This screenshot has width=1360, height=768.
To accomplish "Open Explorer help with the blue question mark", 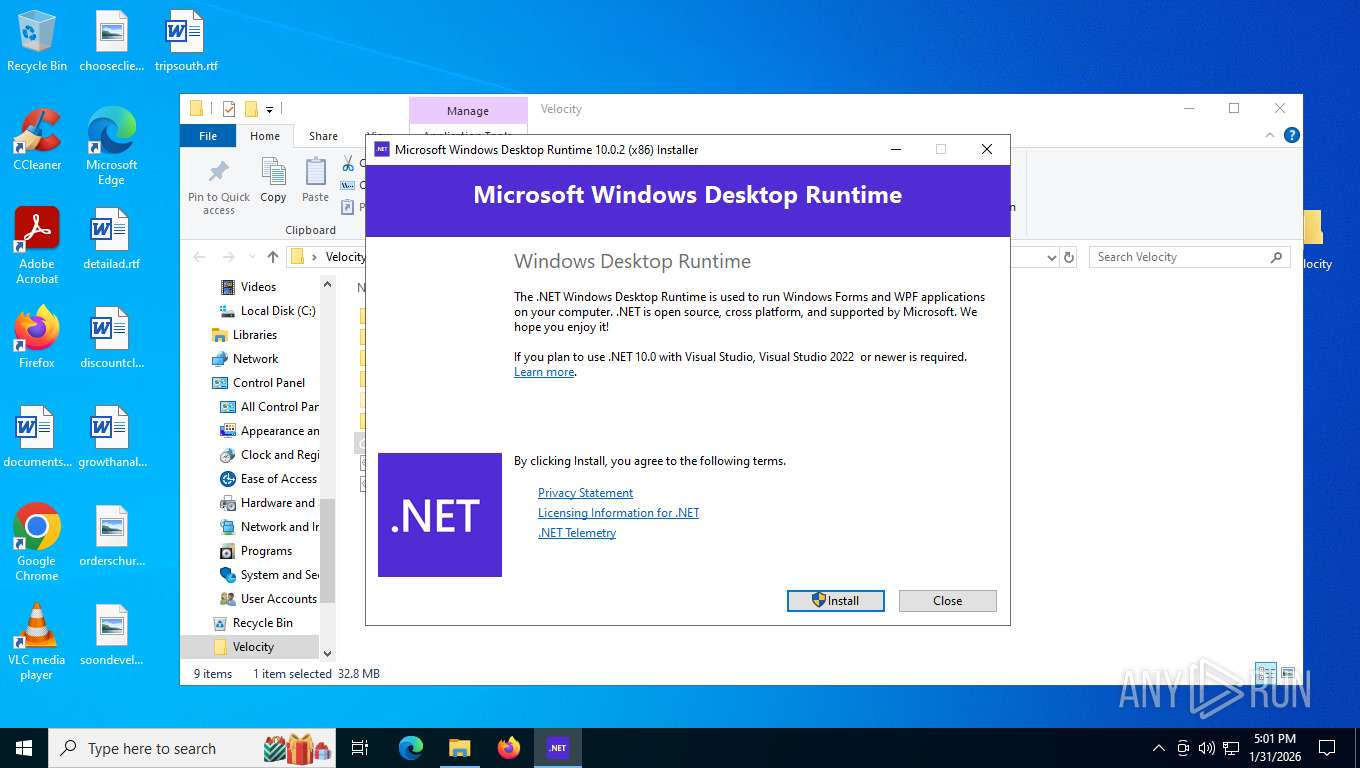I will (x=1291, y=135).
